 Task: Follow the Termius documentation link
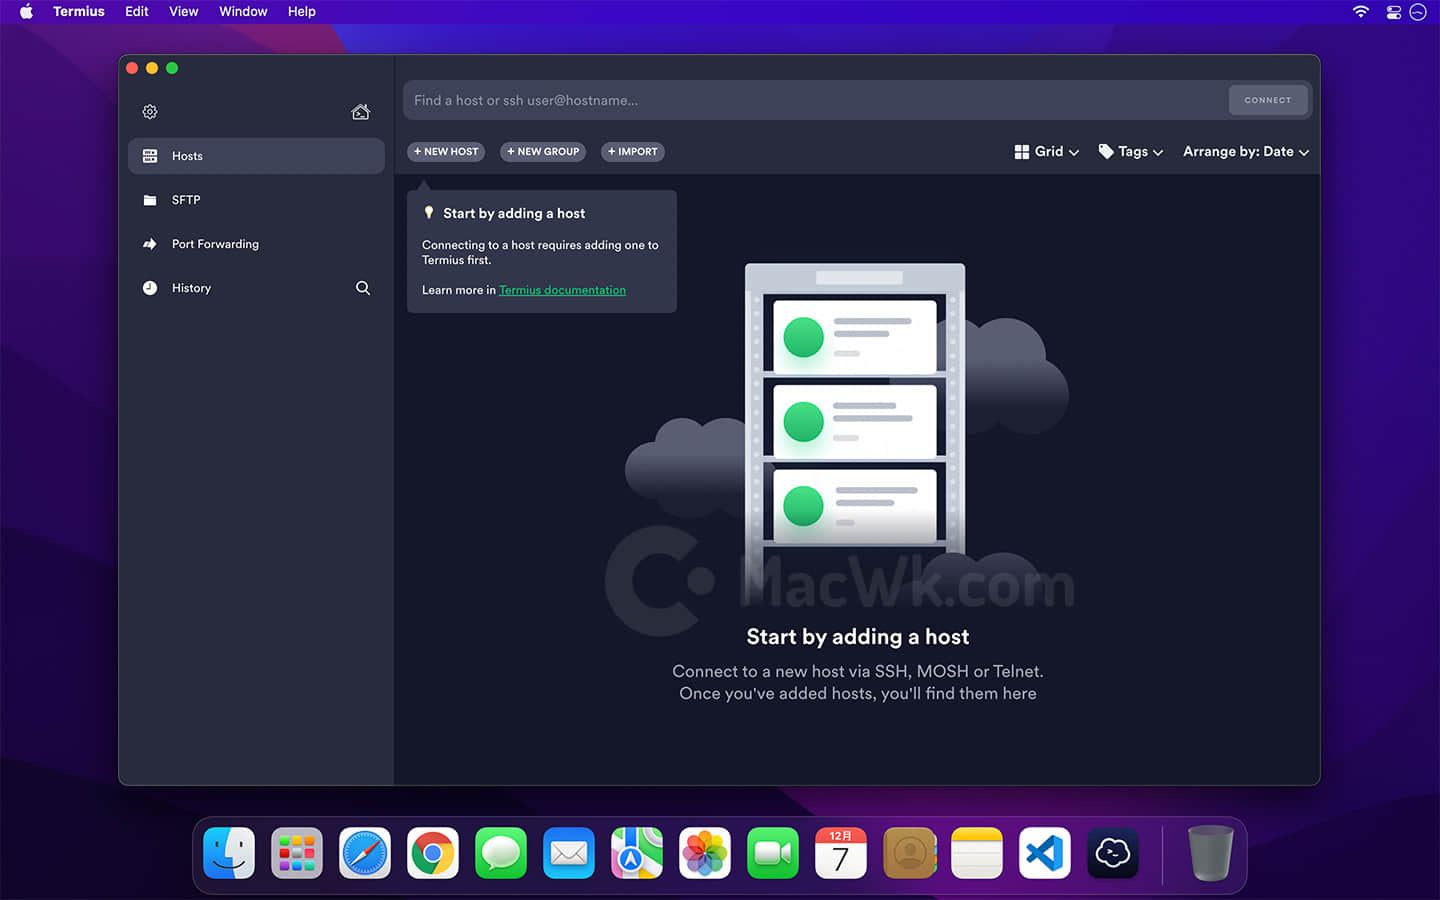click(562, 290)
